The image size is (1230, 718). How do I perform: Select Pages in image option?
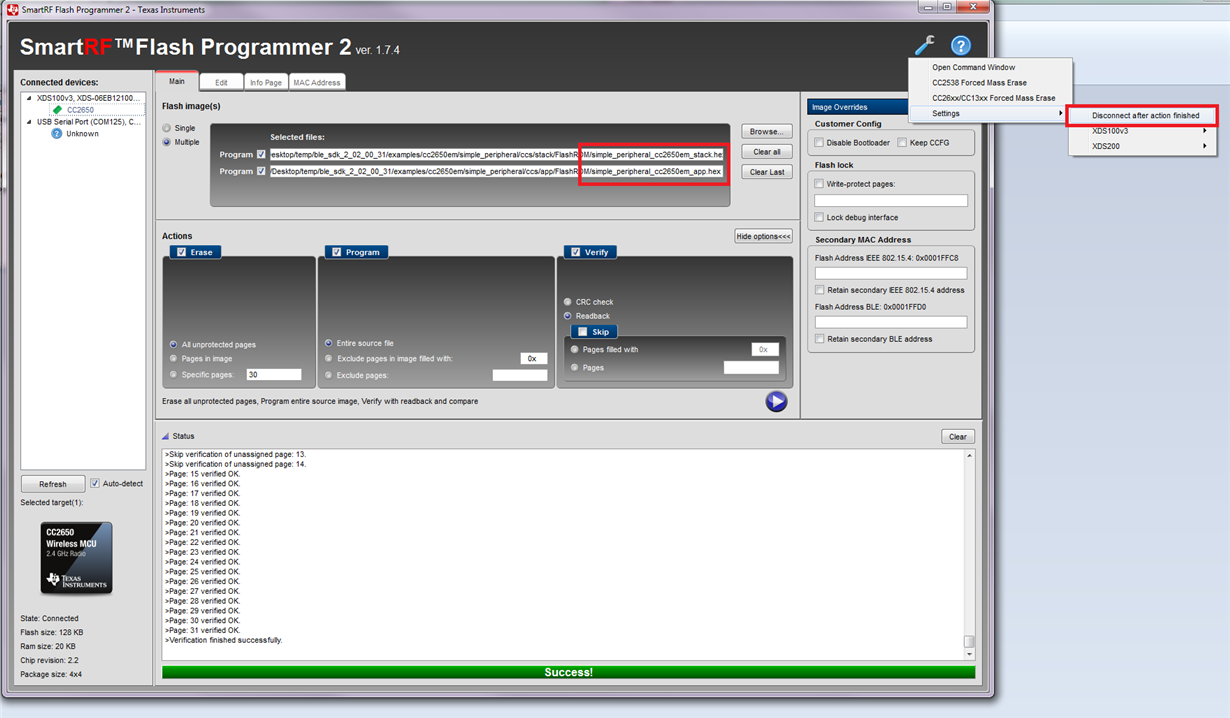click(174, 358)
